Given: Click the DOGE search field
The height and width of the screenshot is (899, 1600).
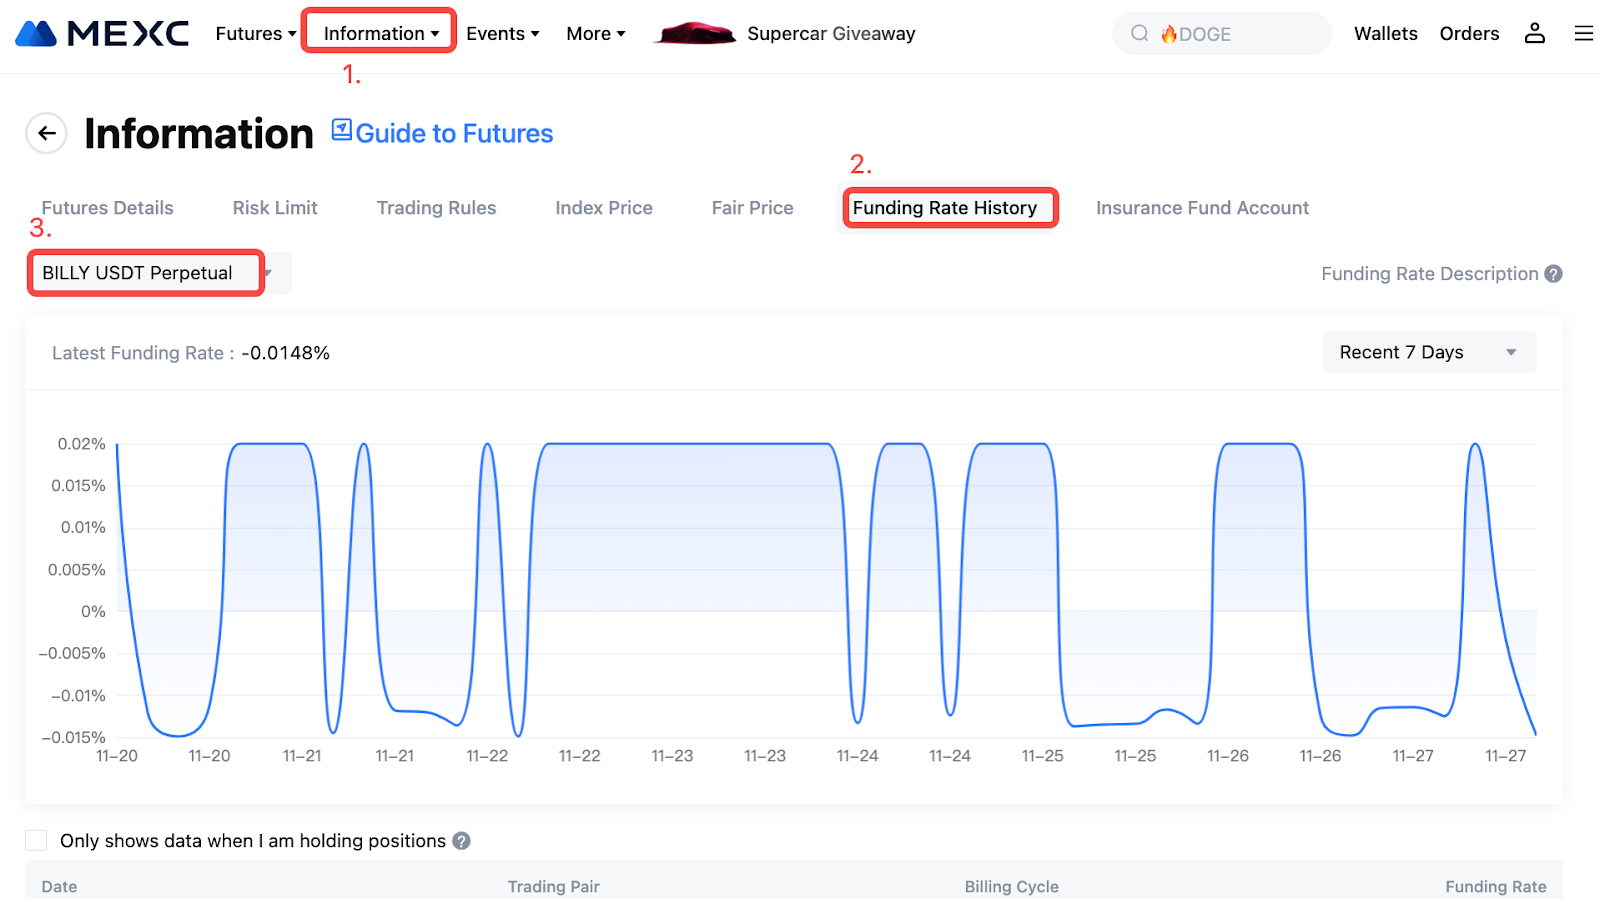Looking at the screenshot, I should click(x=1222, y=34).
